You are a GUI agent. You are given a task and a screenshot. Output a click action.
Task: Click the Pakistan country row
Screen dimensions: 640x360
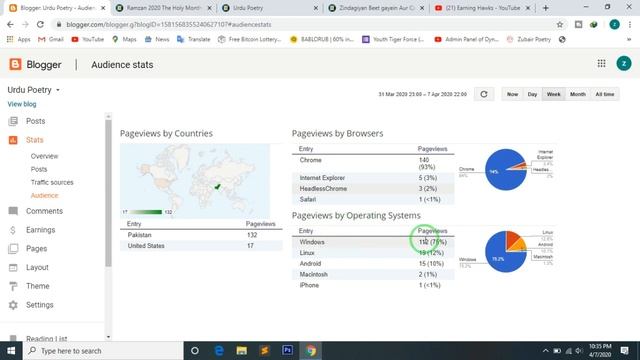201,235
